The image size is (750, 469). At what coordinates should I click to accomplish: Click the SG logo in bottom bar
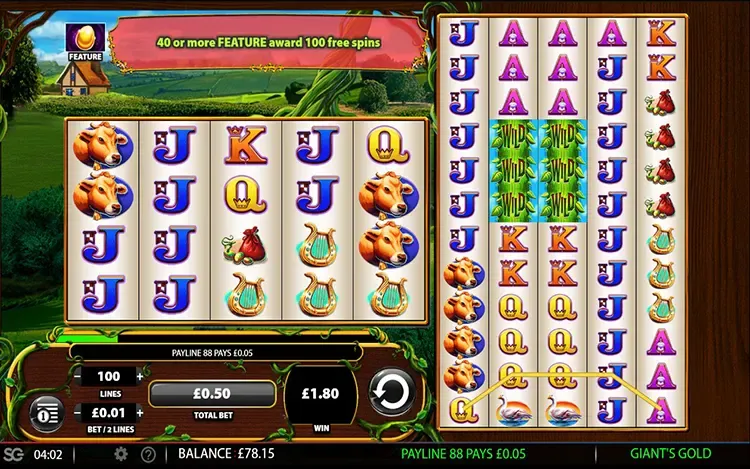tap(13, 454)
